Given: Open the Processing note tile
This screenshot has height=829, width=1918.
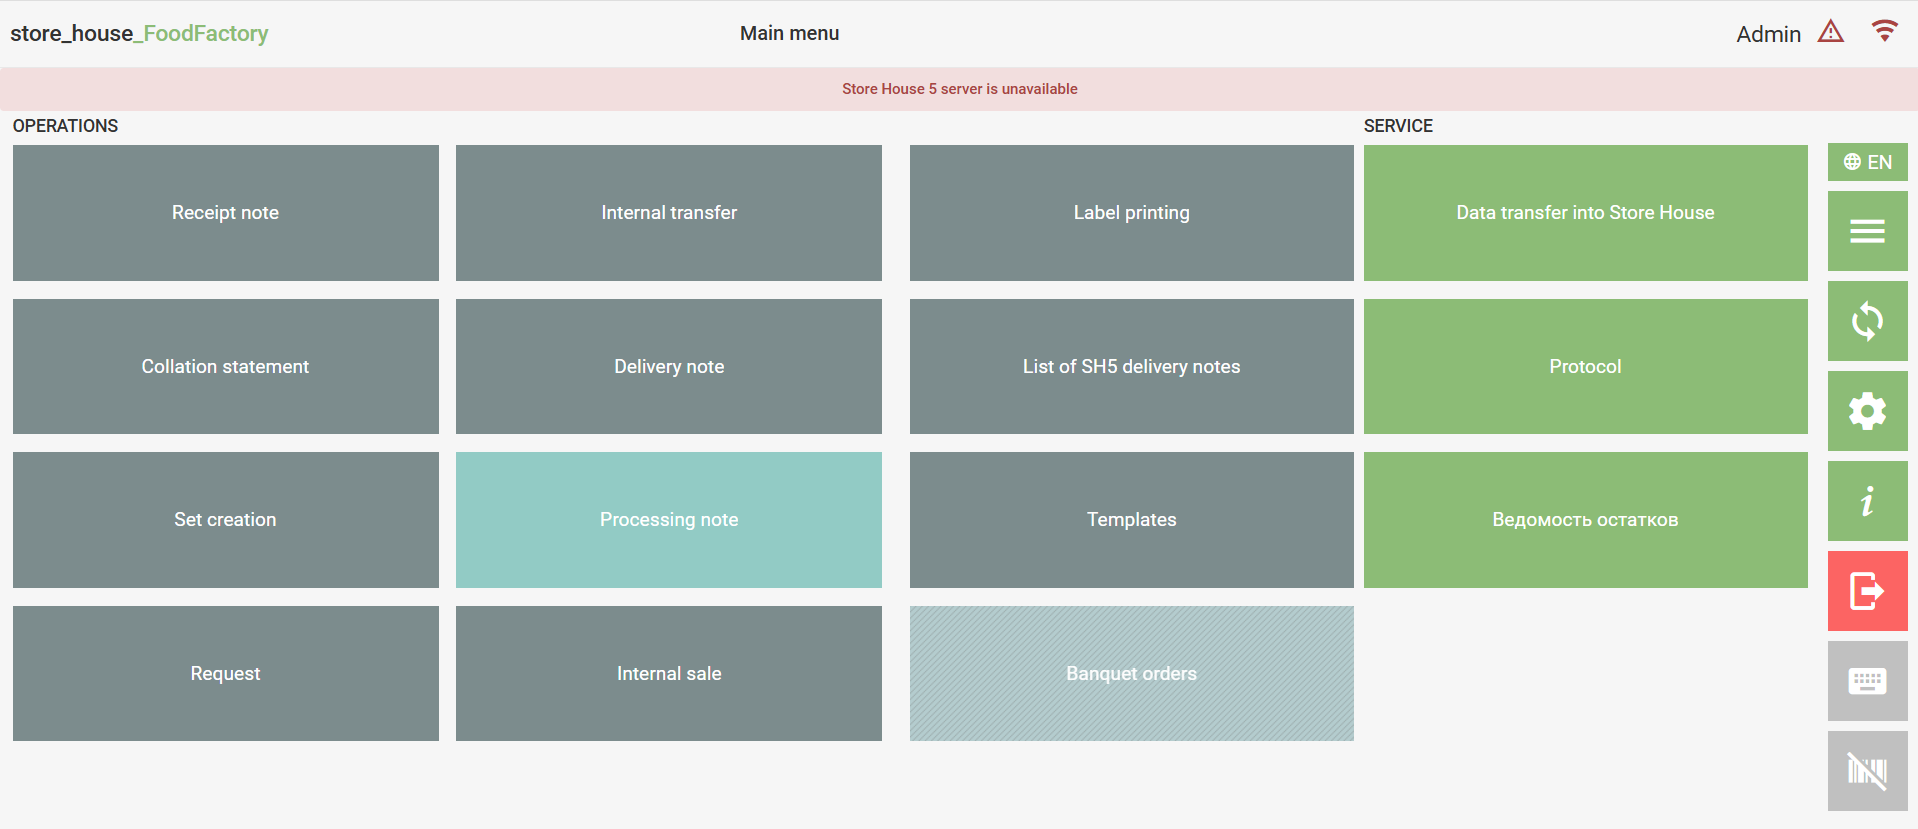Looking at the screenshot, I should tap(668, 520).
